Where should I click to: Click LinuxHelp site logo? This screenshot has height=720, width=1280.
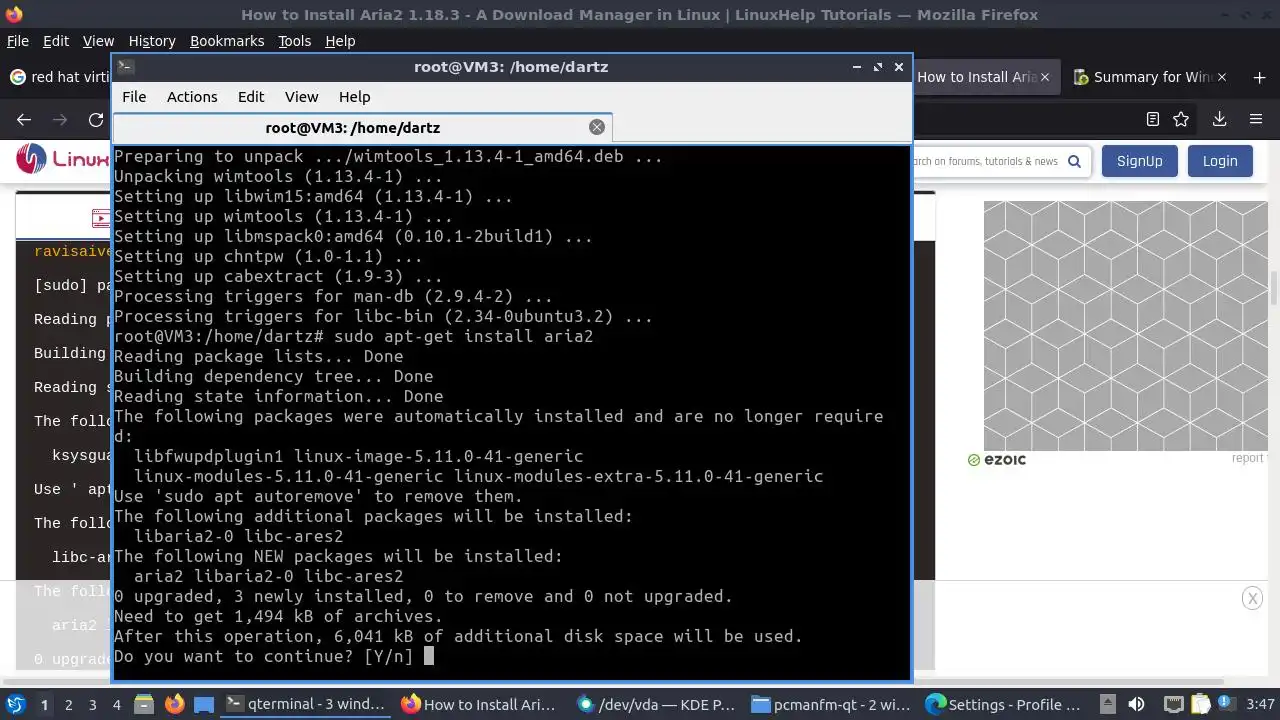[x=62, y=159]
